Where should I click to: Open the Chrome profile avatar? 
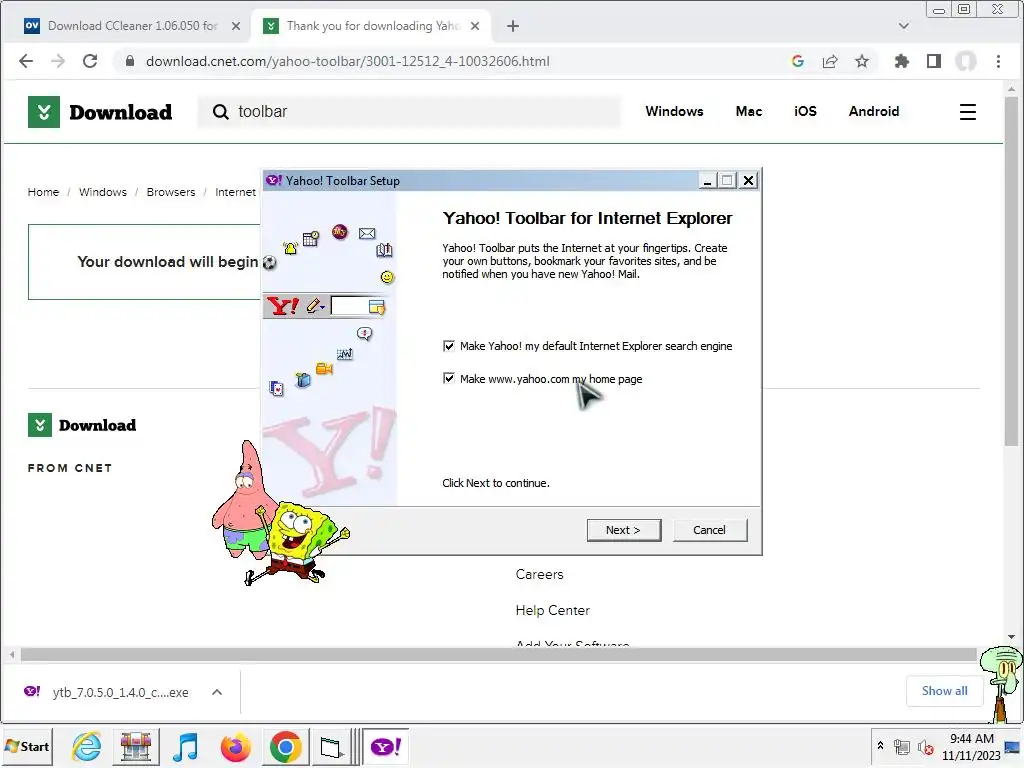click(966, 61)
